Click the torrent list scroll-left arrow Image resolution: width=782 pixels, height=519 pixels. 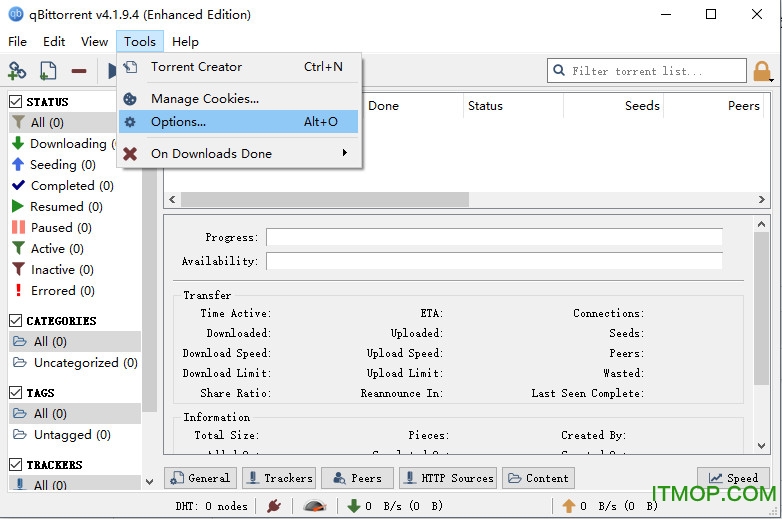click(x=172, y=199)
